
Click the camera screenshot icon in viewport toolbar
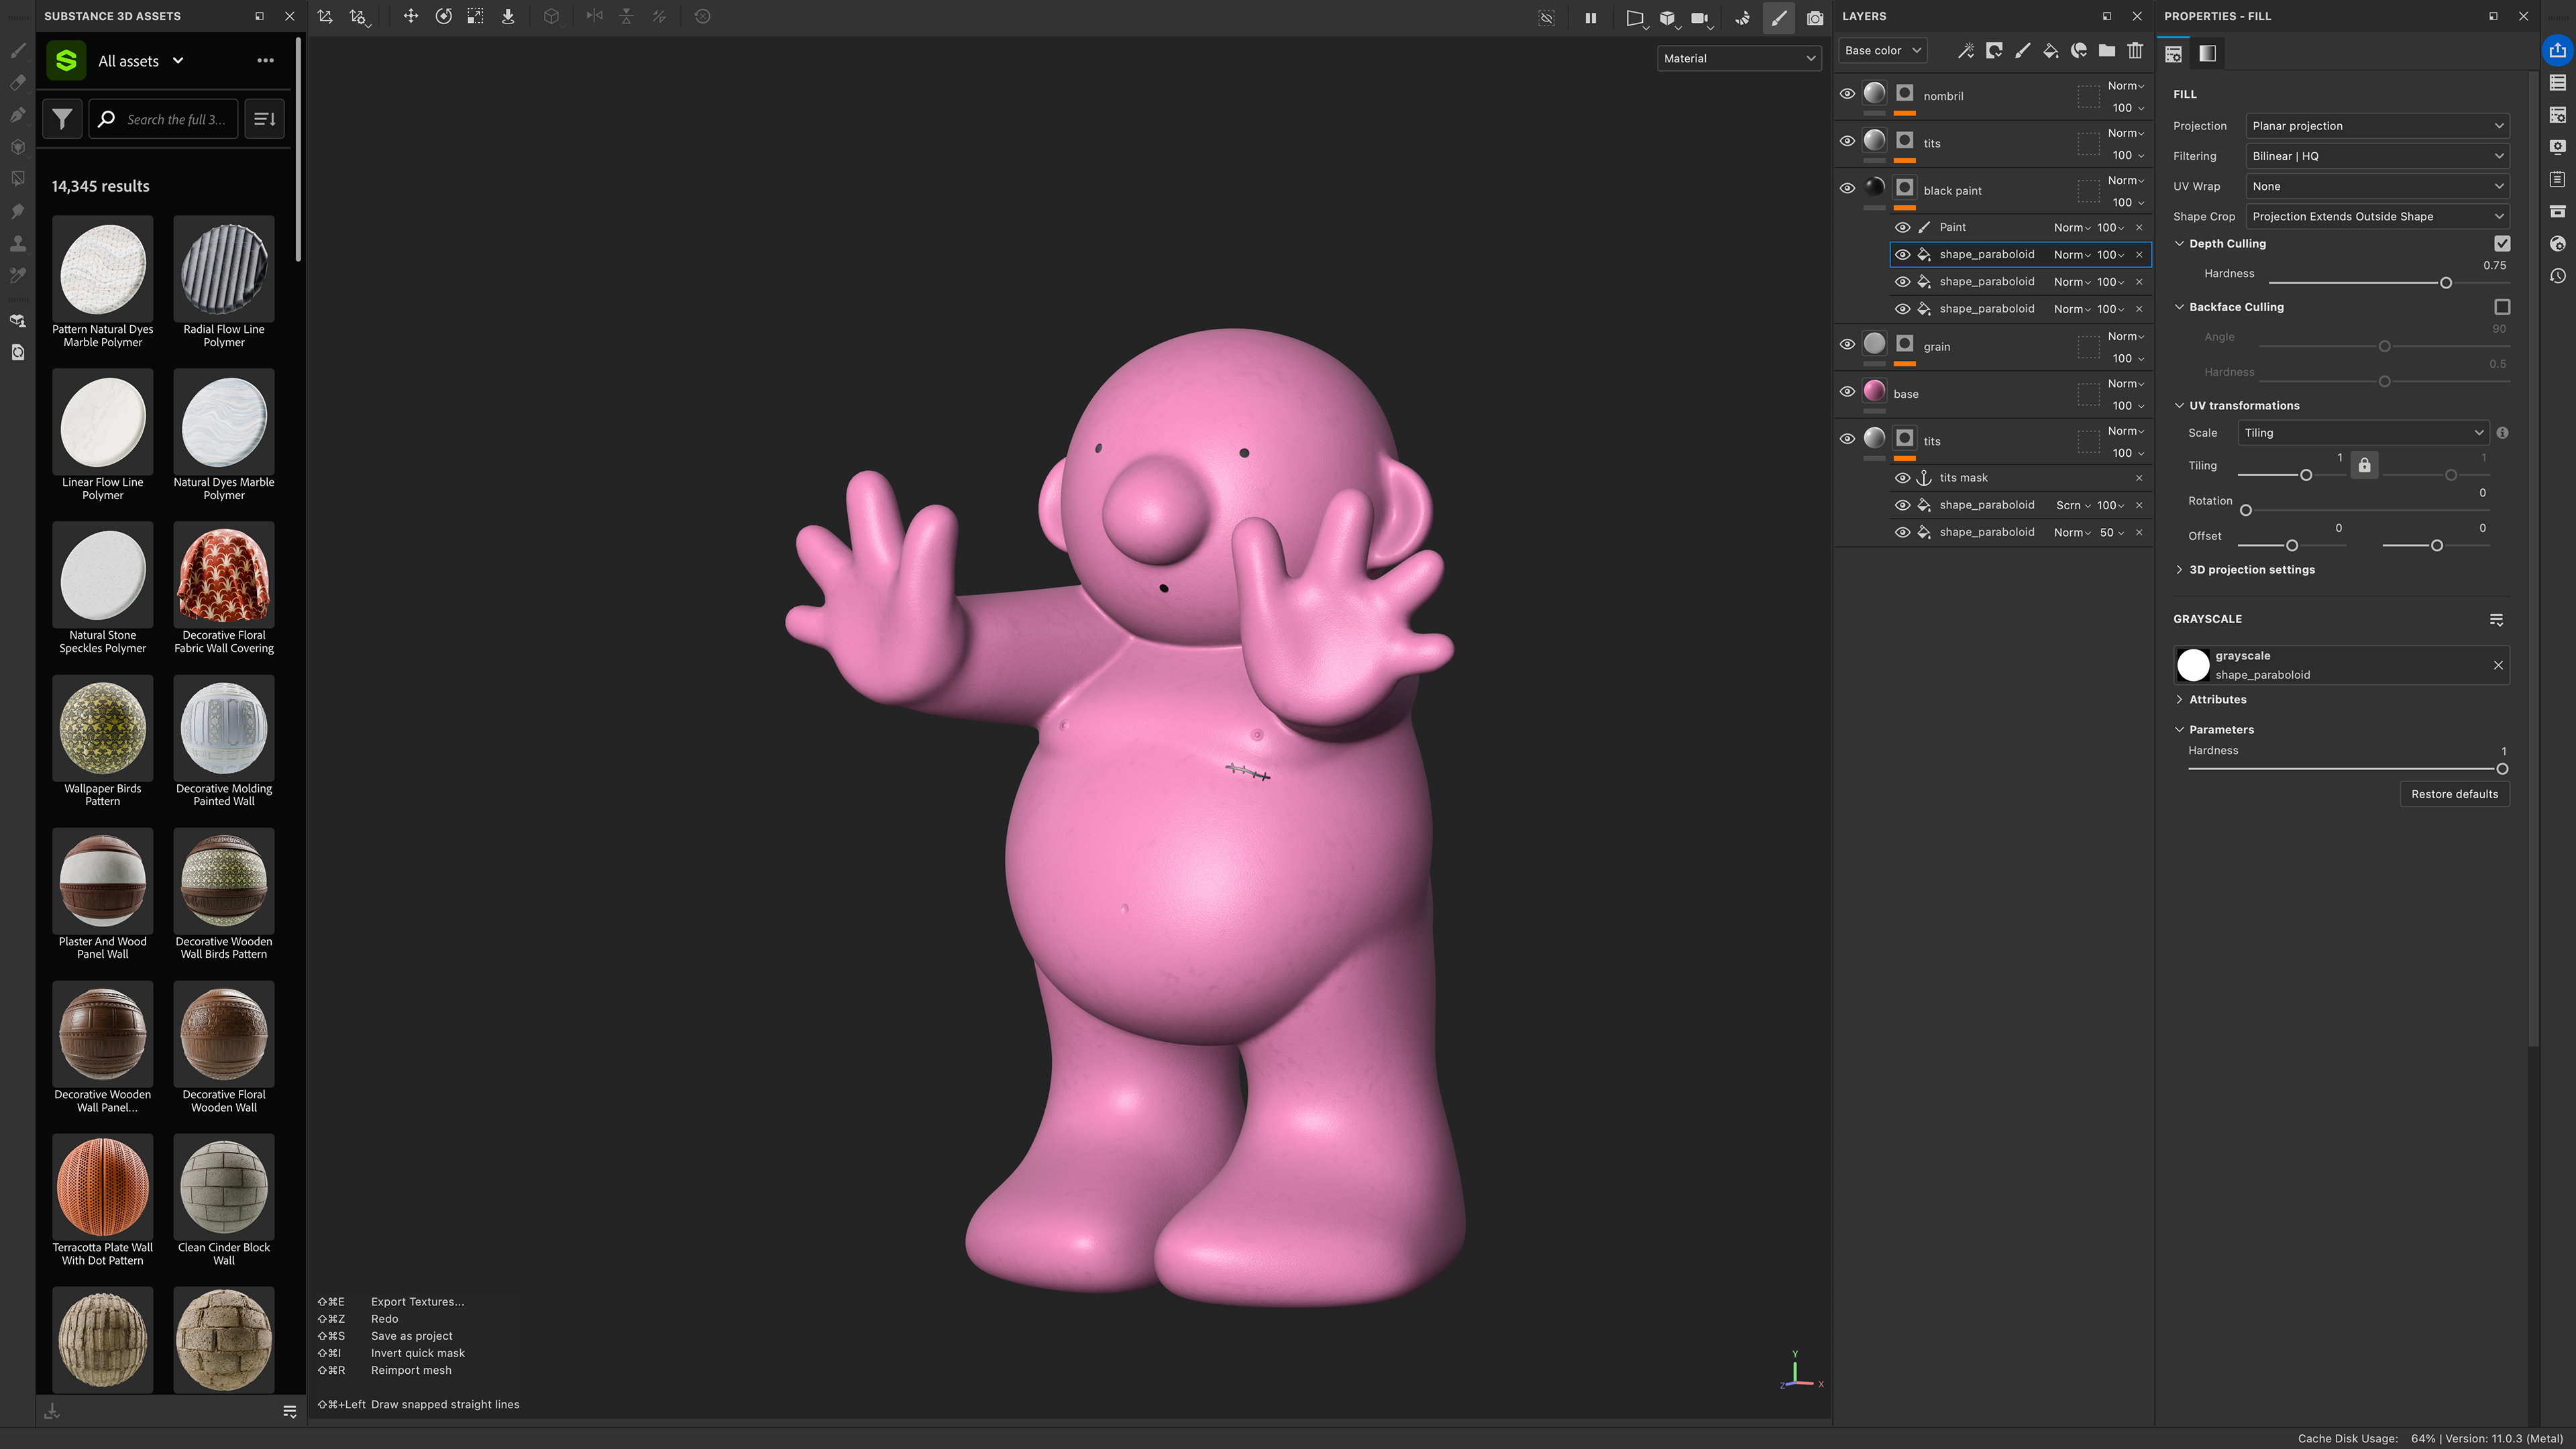(1815, 17)
